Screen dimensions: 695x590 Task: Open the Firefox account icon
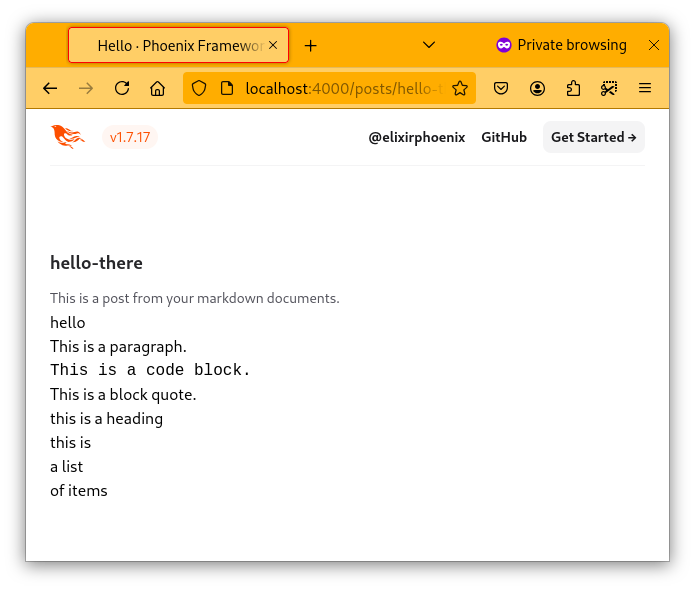538,88
